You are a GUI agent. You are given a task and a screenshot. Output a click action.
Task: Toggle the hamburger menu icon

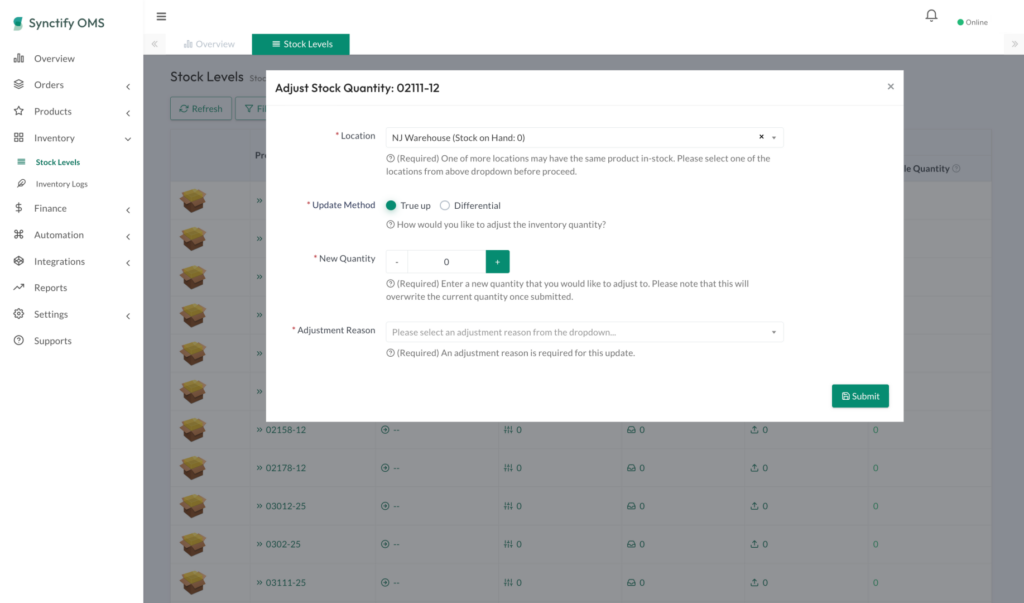(161, 16)
